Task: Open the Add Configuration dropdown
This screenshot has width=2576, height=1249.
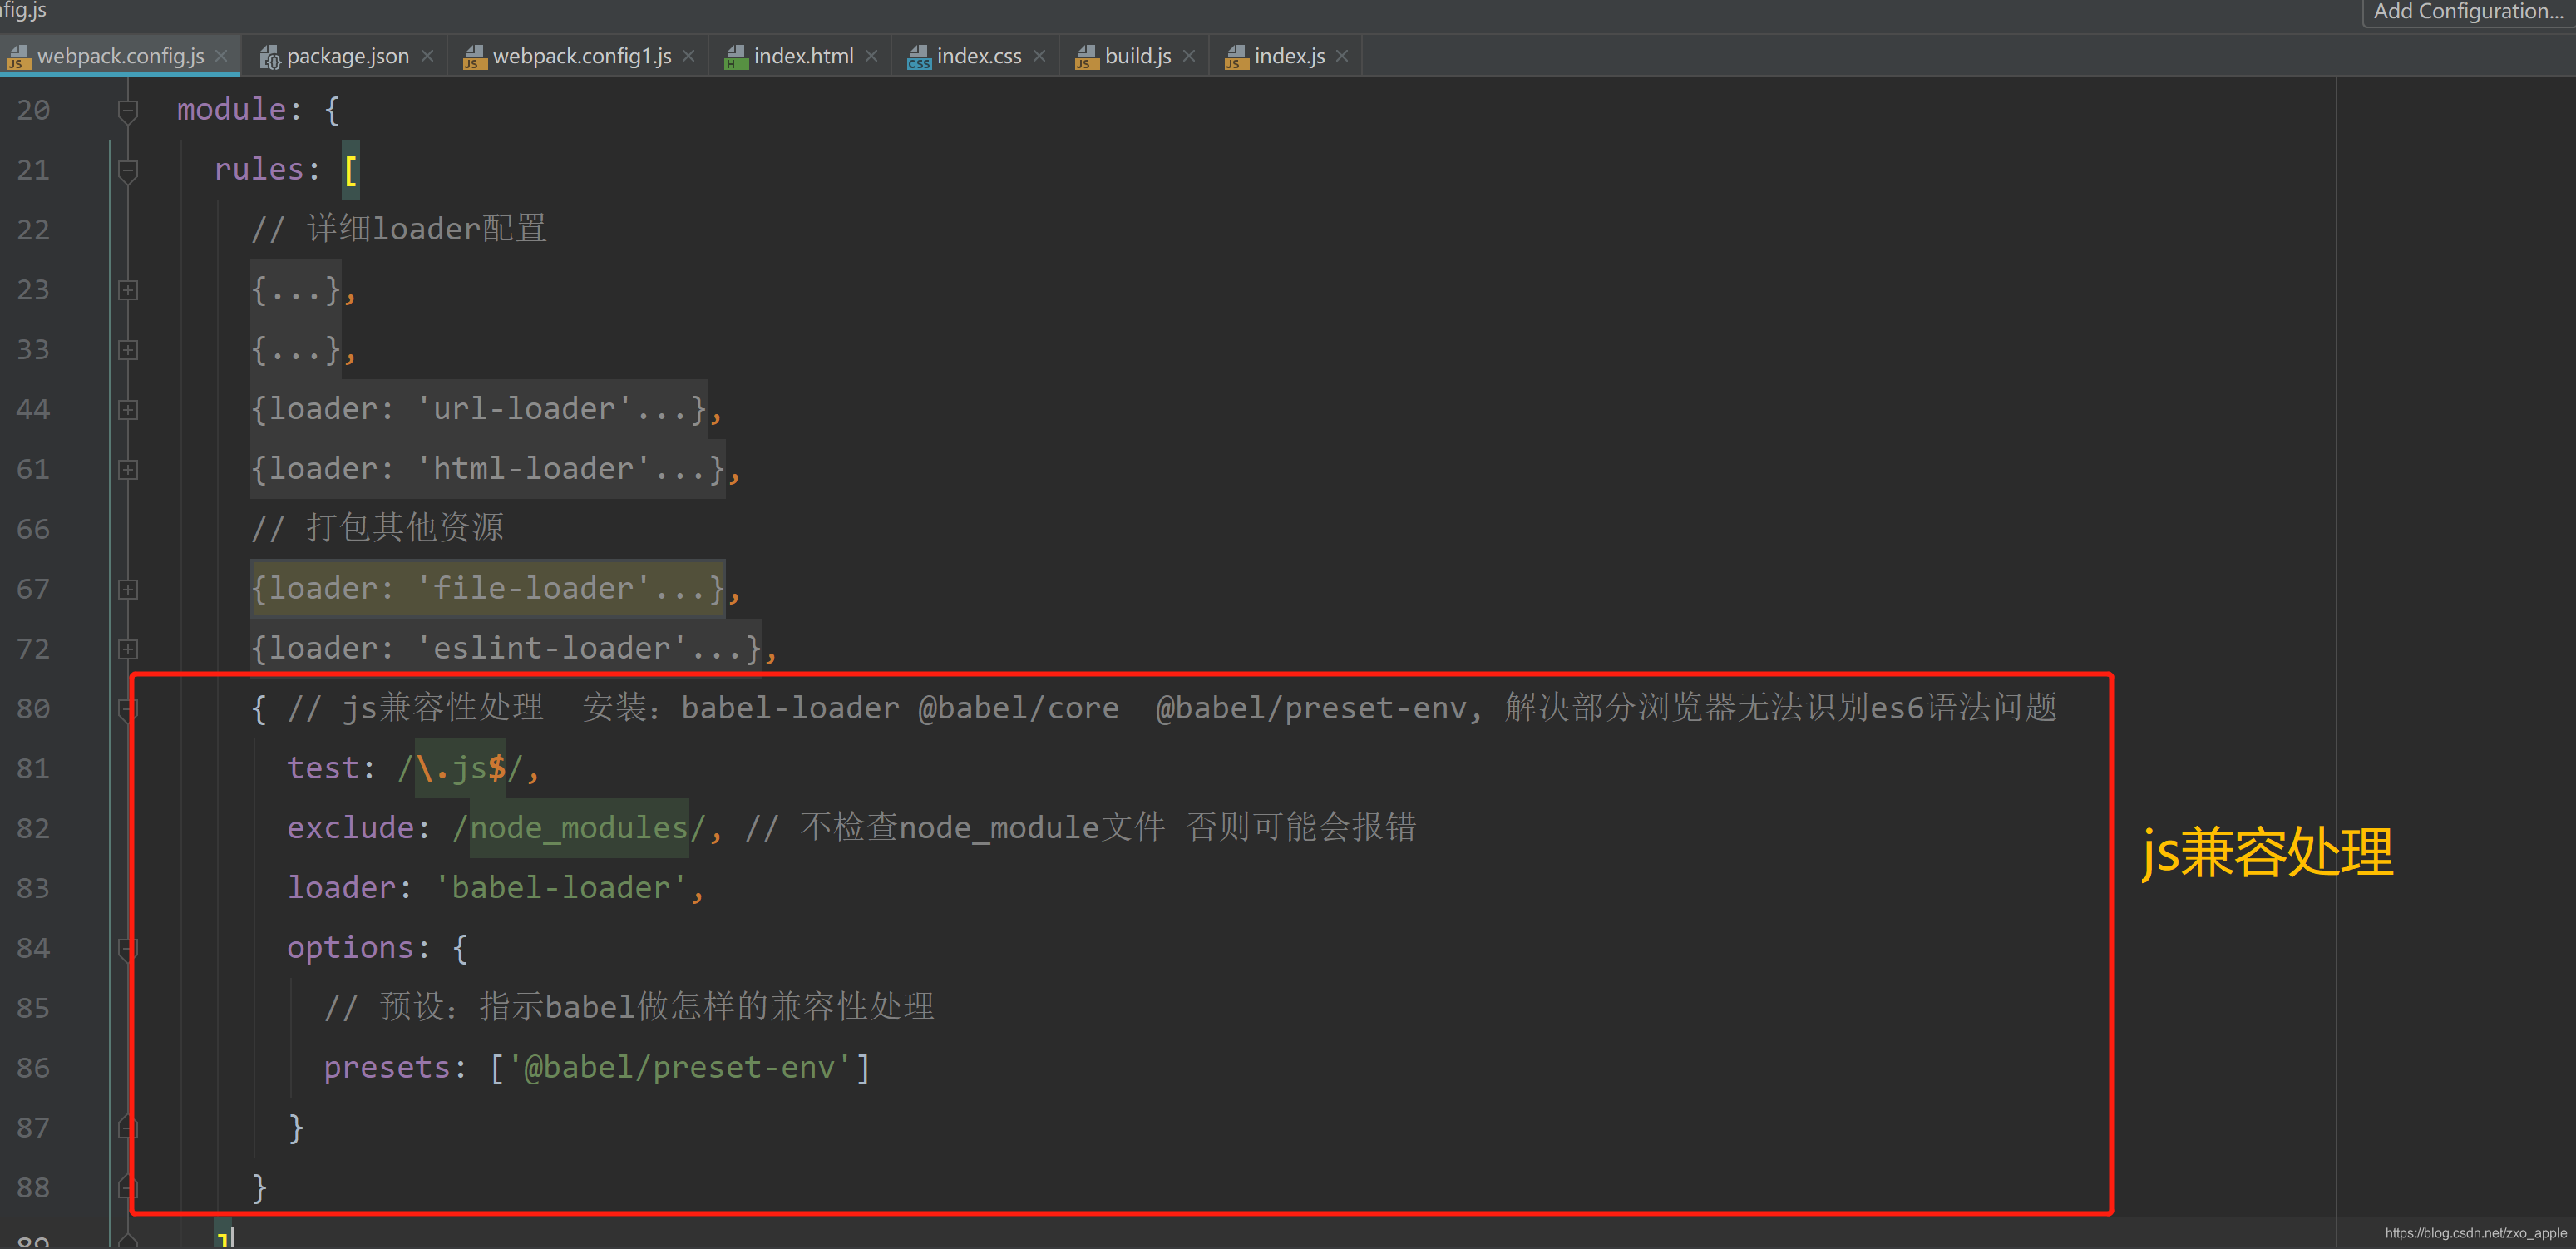Action: pos(2468,12)
